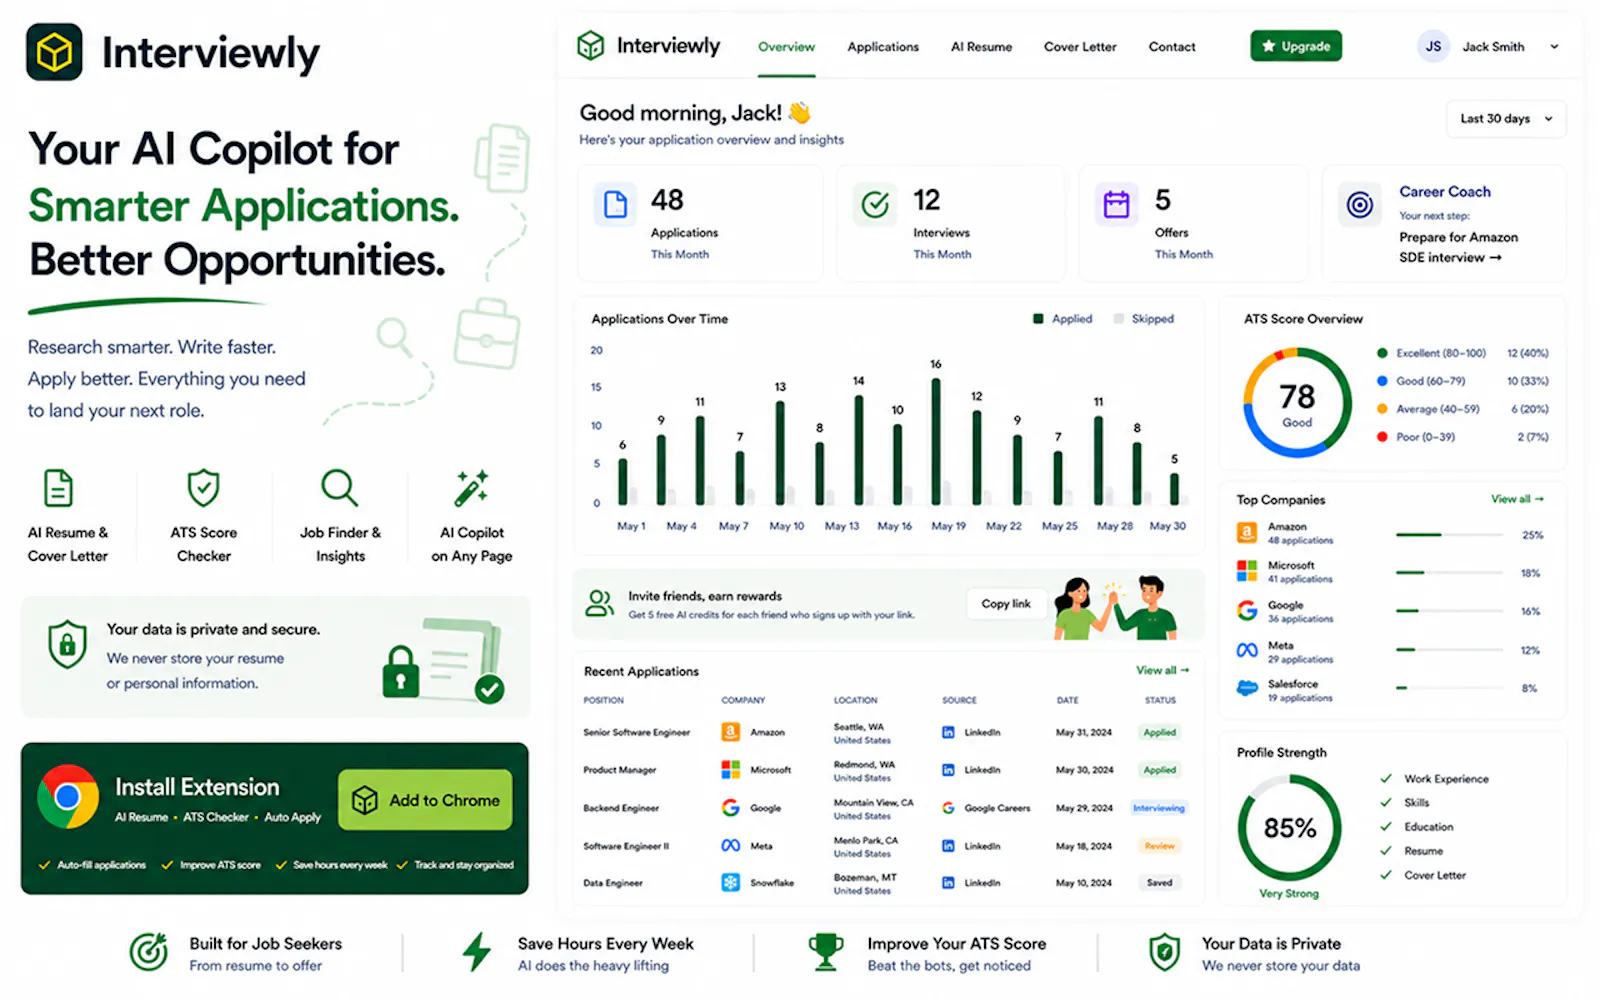Click the 85% profile strength ring
Viewport: 1600px width, 1000px height.
click(1289, 828)
